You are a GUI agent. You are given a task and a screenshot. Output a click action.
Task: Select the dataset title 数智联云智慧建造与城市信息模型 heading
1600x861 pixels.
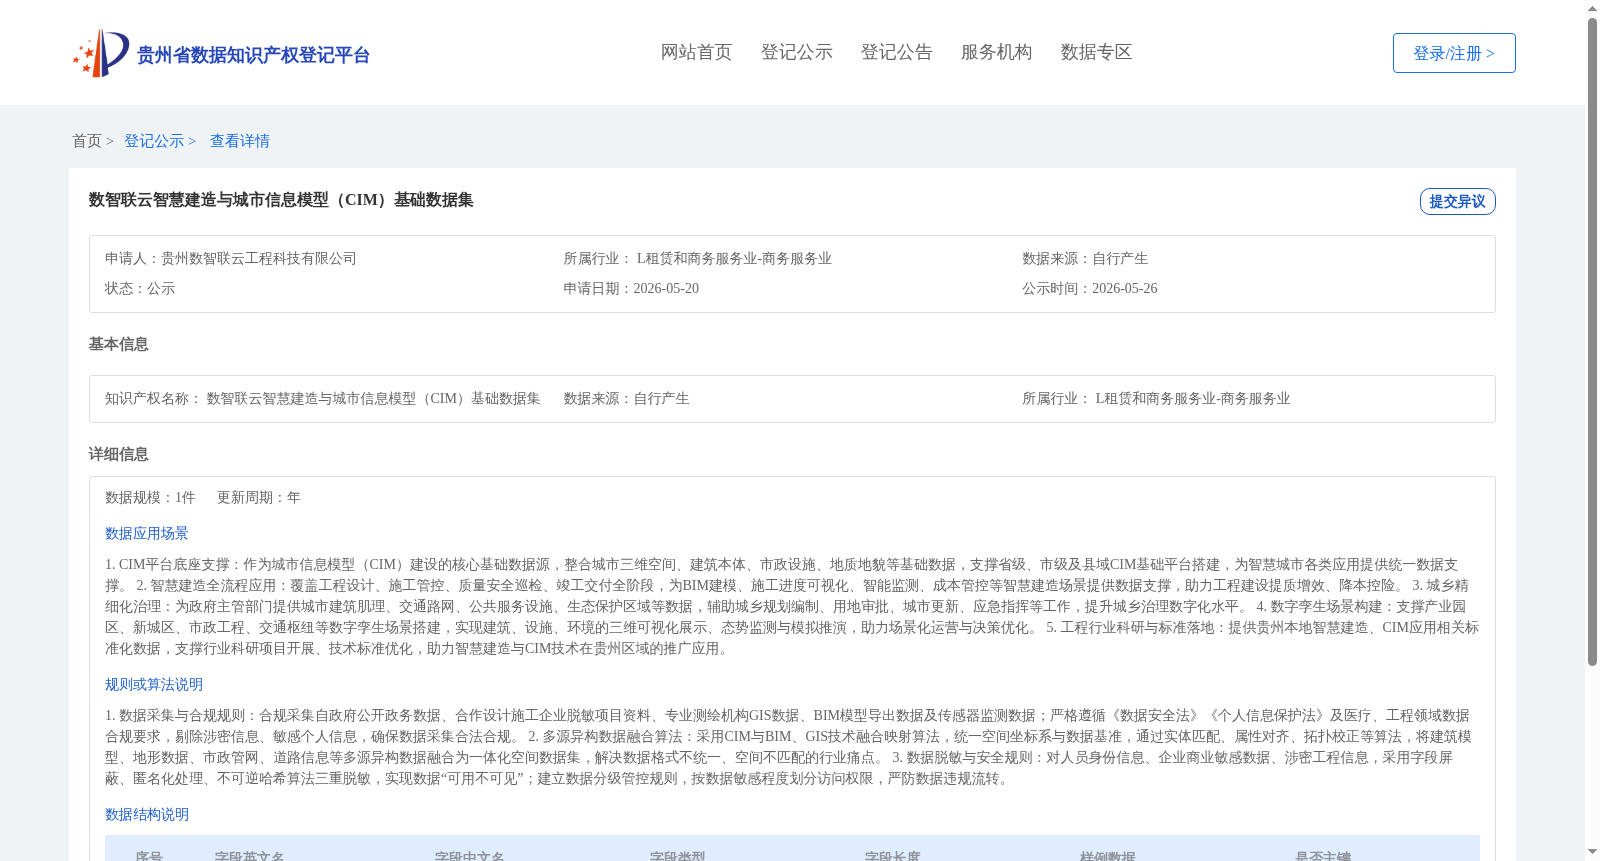(x=281, y=200)
